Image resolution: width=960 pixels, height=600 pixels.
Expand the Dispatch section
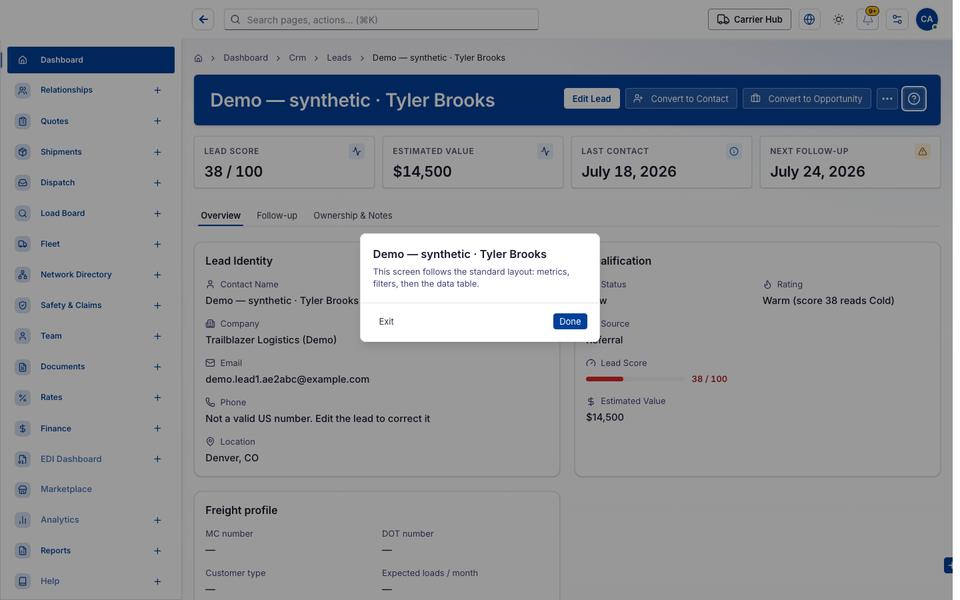tap(157, 183)
